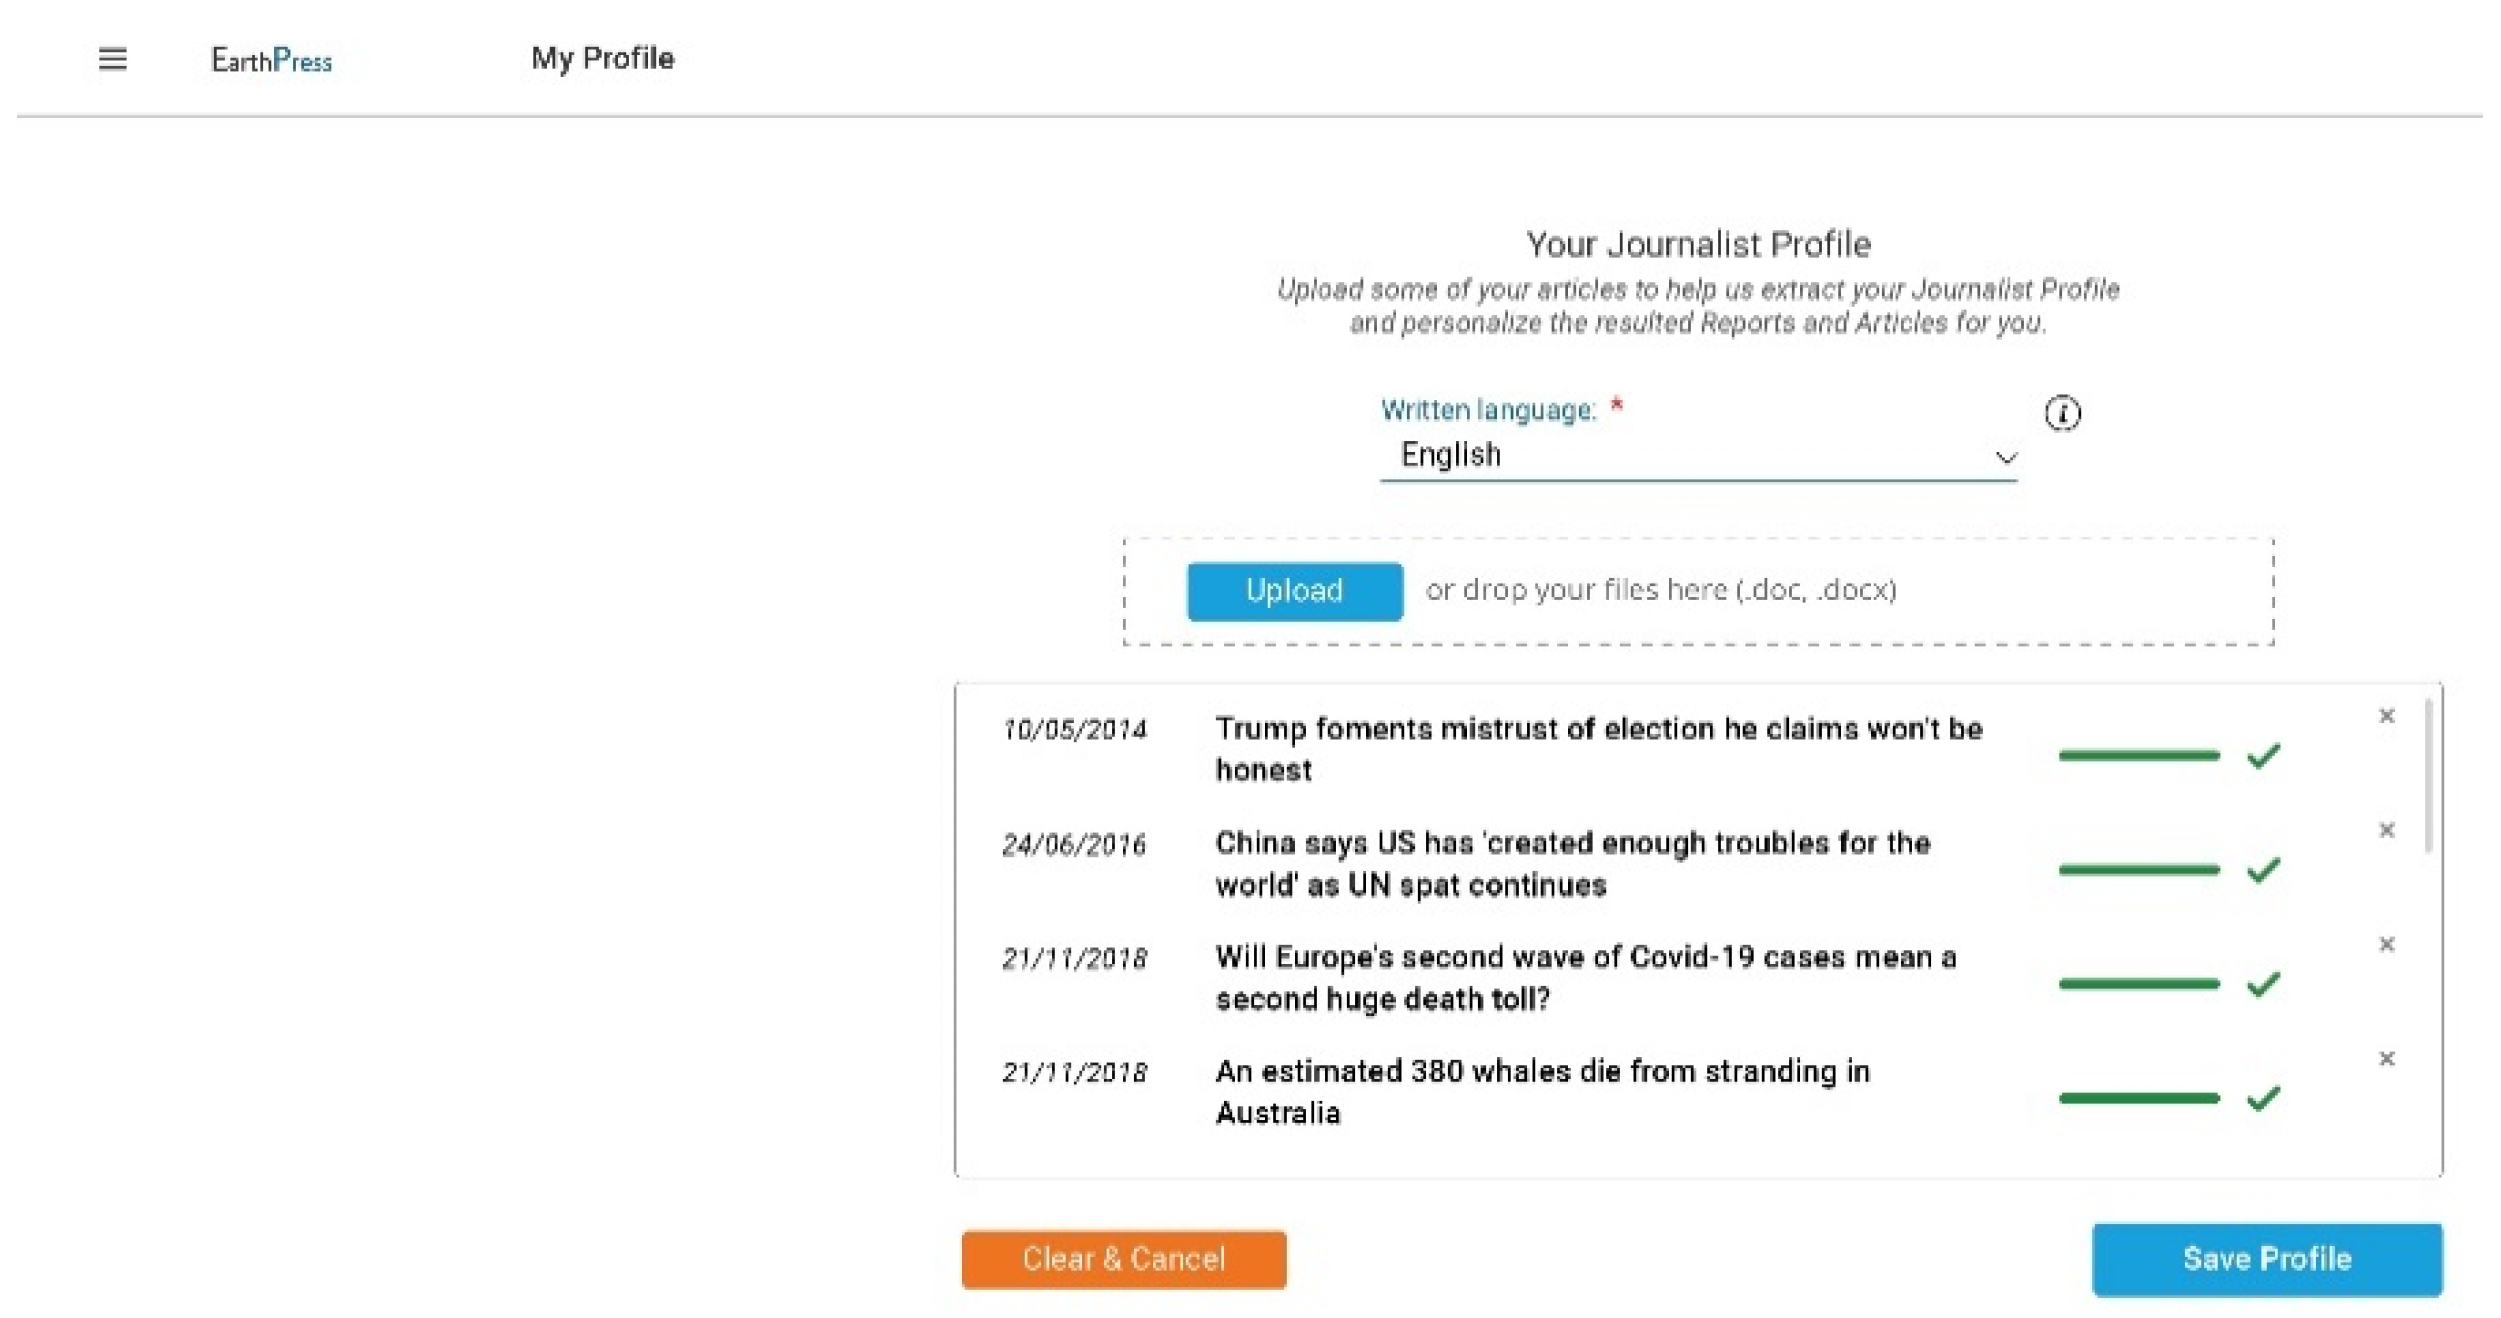Image resolution: width=2501 pixels, height=1318 pixels.
Task: Open the My Profile page title
Action: [602, 58]
